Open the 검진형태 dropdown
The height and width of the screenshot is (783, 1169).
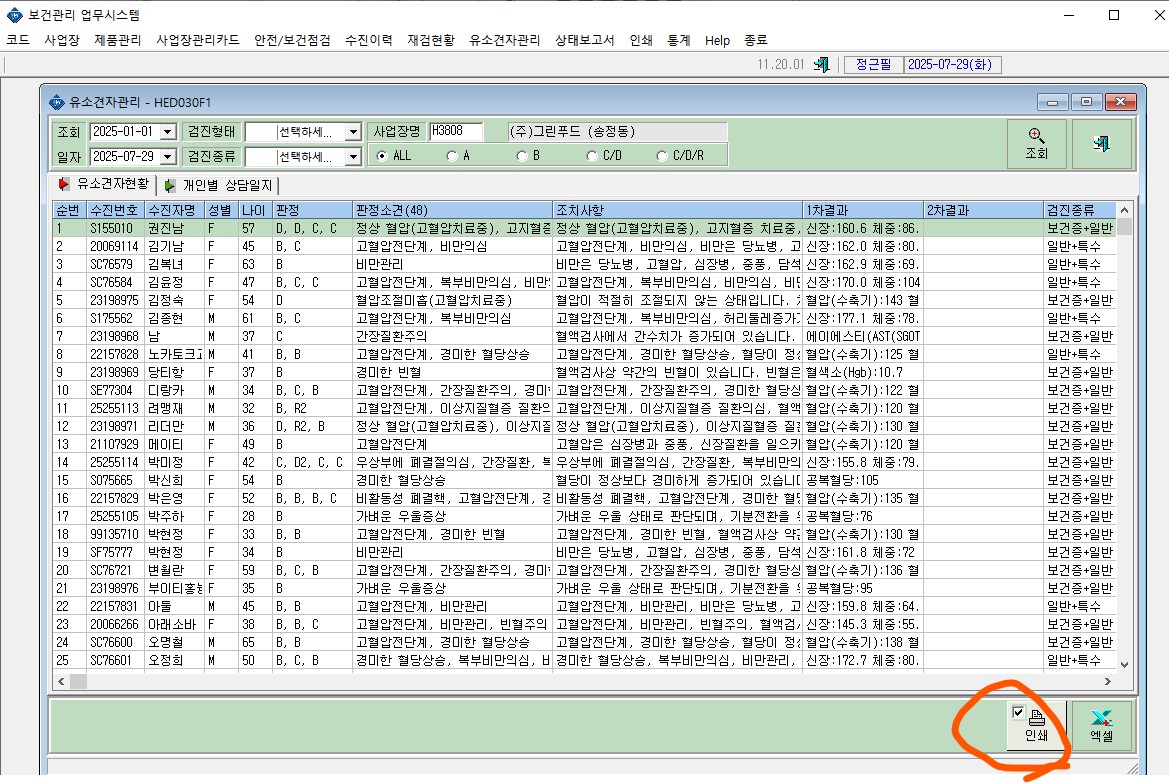(x=353, y=132)
